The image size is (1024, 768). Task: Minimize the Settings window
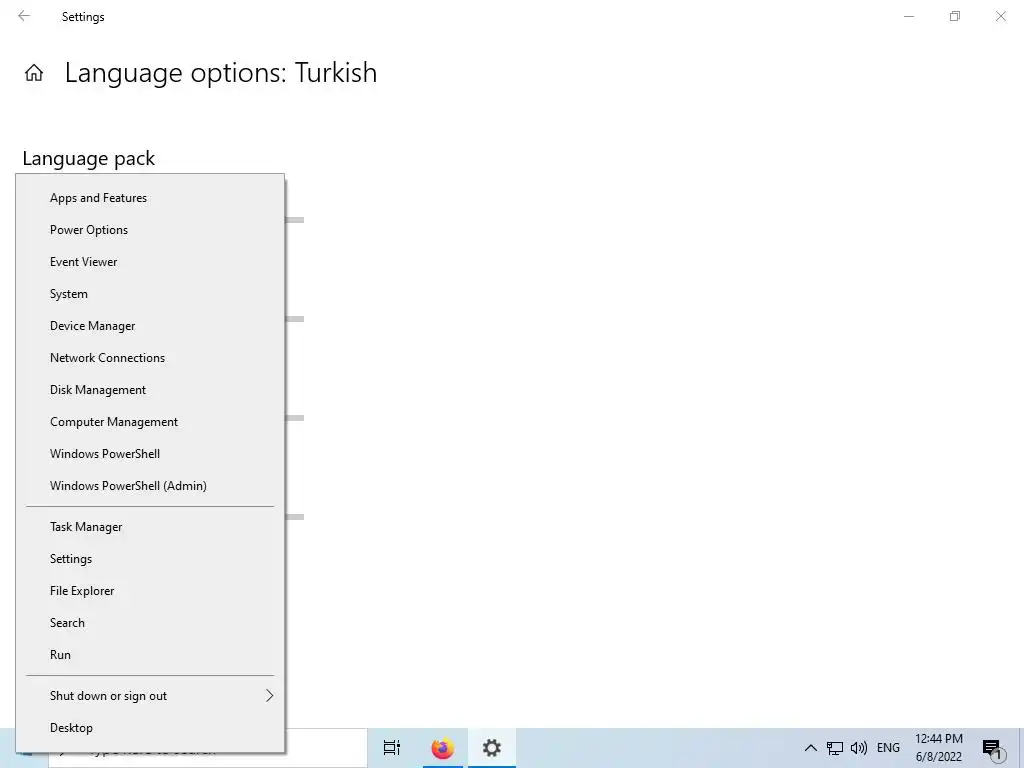909,16
